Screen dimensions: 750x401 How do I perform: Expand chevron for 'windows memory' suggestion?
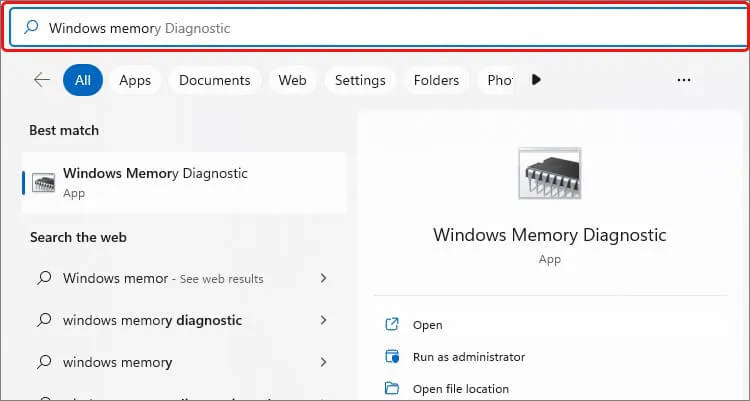pyautogui.click(x=324, y=362)
